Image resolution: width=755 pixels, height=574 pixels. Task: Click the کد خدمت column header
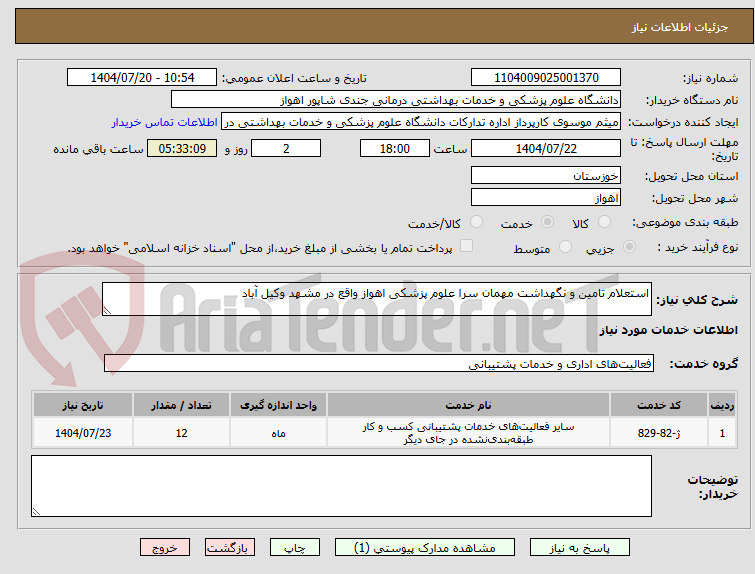click(x=659, y=405)
